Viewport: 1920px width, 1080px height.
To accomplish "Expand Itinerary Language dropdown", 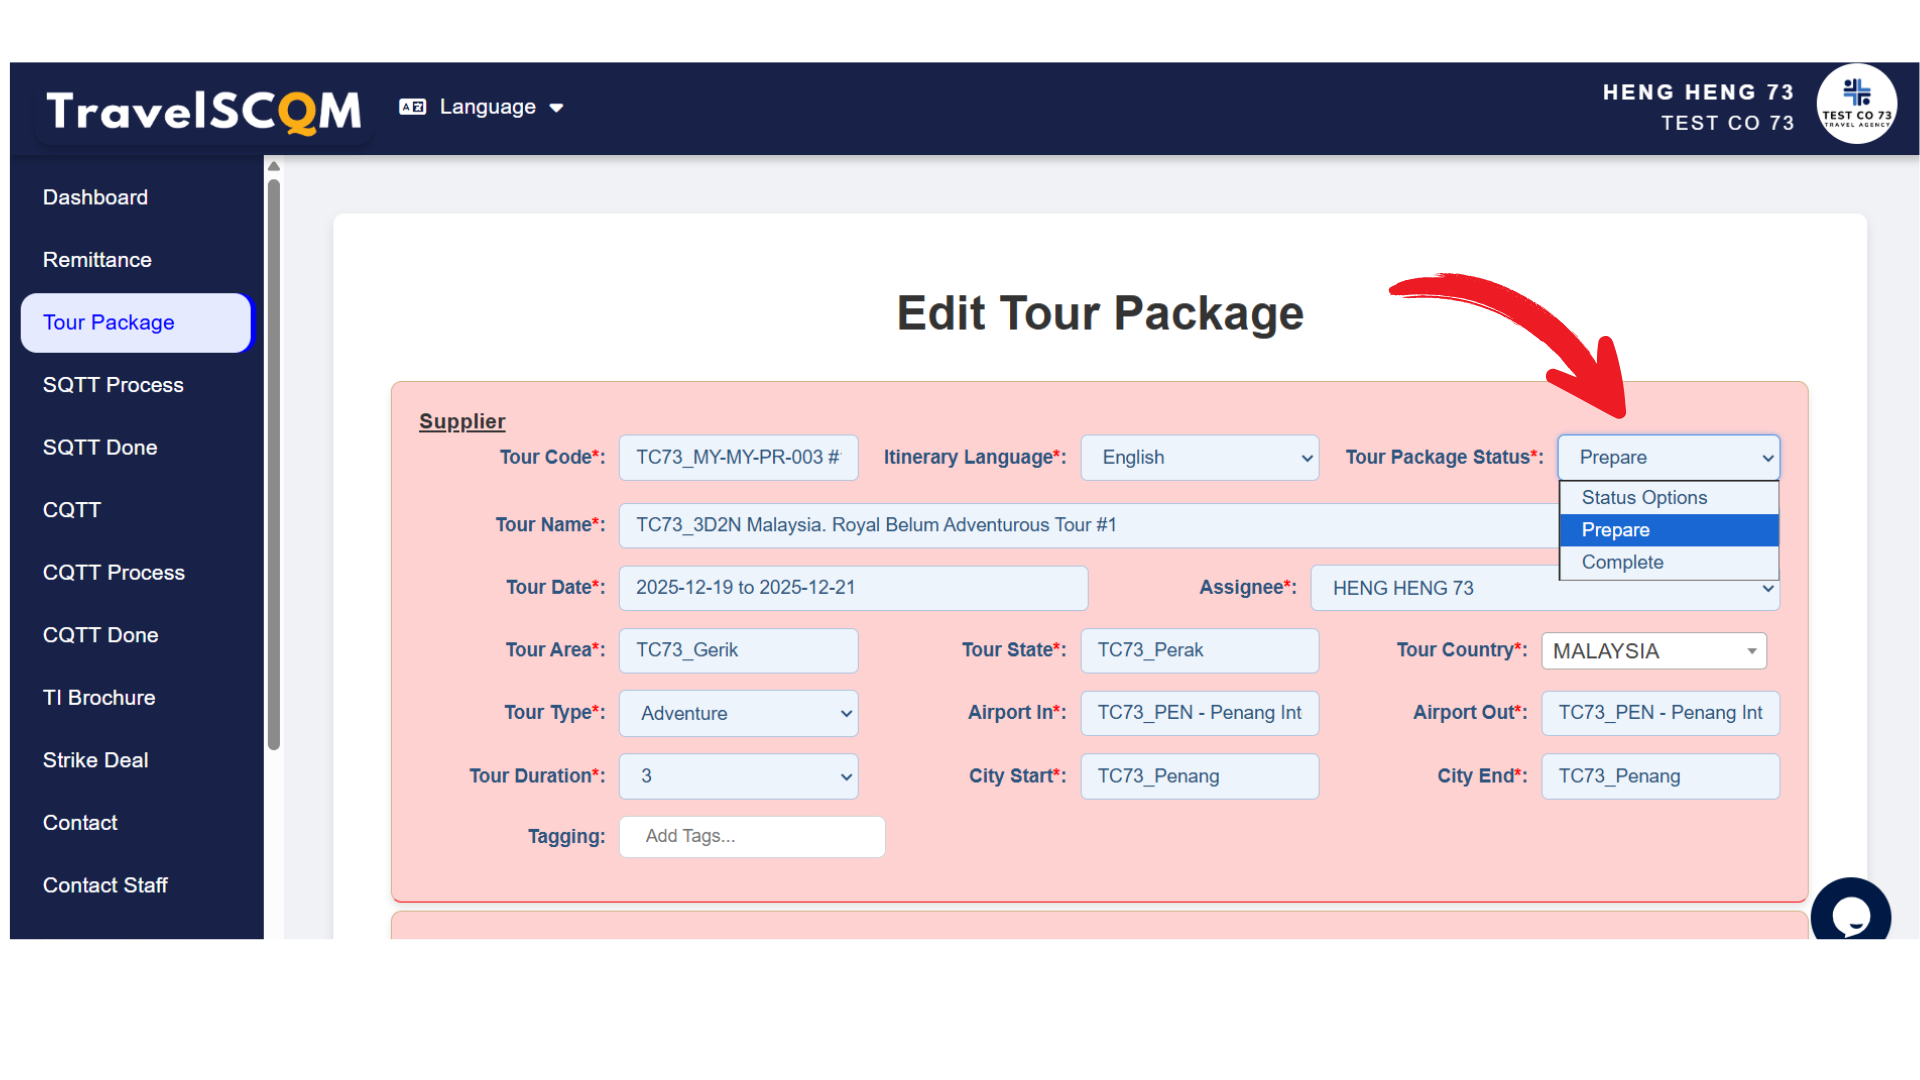I will tap(1199, 458).
